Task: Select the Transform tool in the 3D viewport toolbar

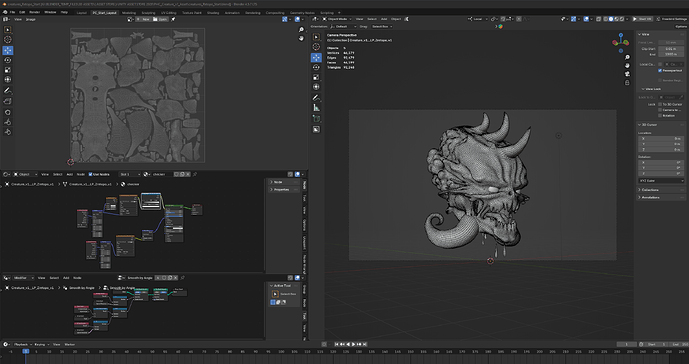Action: pos(316,87)
